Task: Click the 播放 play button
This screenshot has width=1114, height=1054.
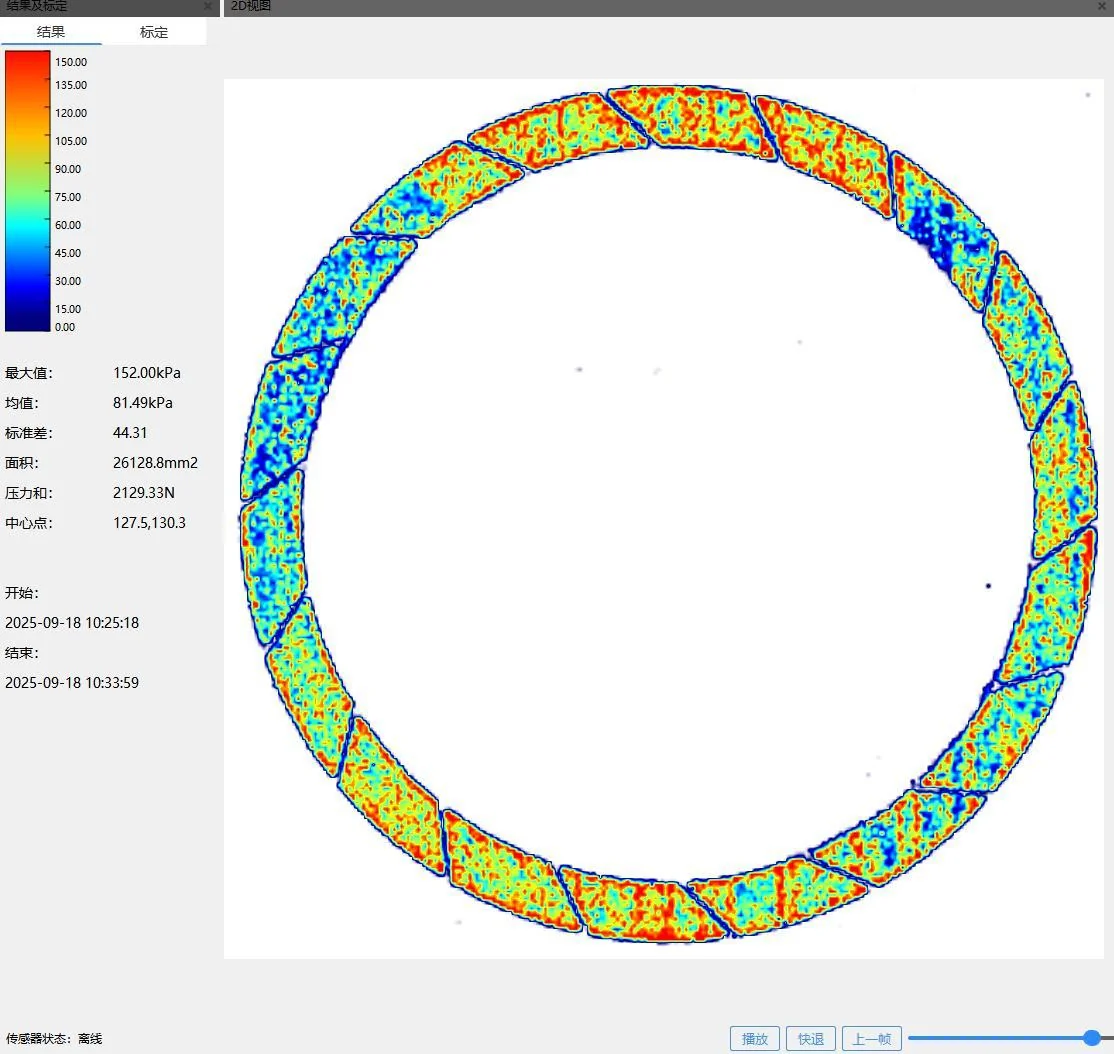Action: (755, 1039)
